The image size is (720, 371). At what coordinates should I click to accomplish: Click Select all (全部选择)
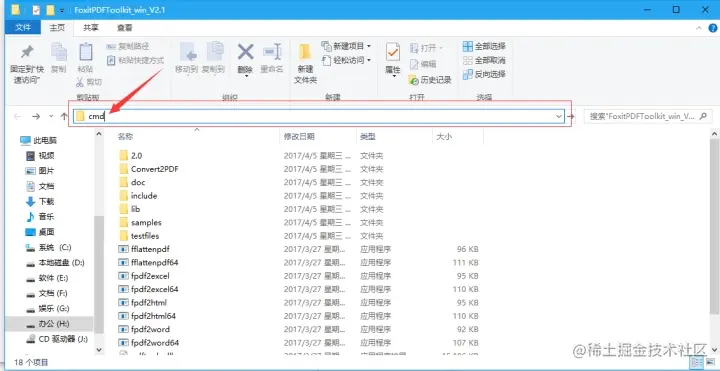click(x=484, y=46)
